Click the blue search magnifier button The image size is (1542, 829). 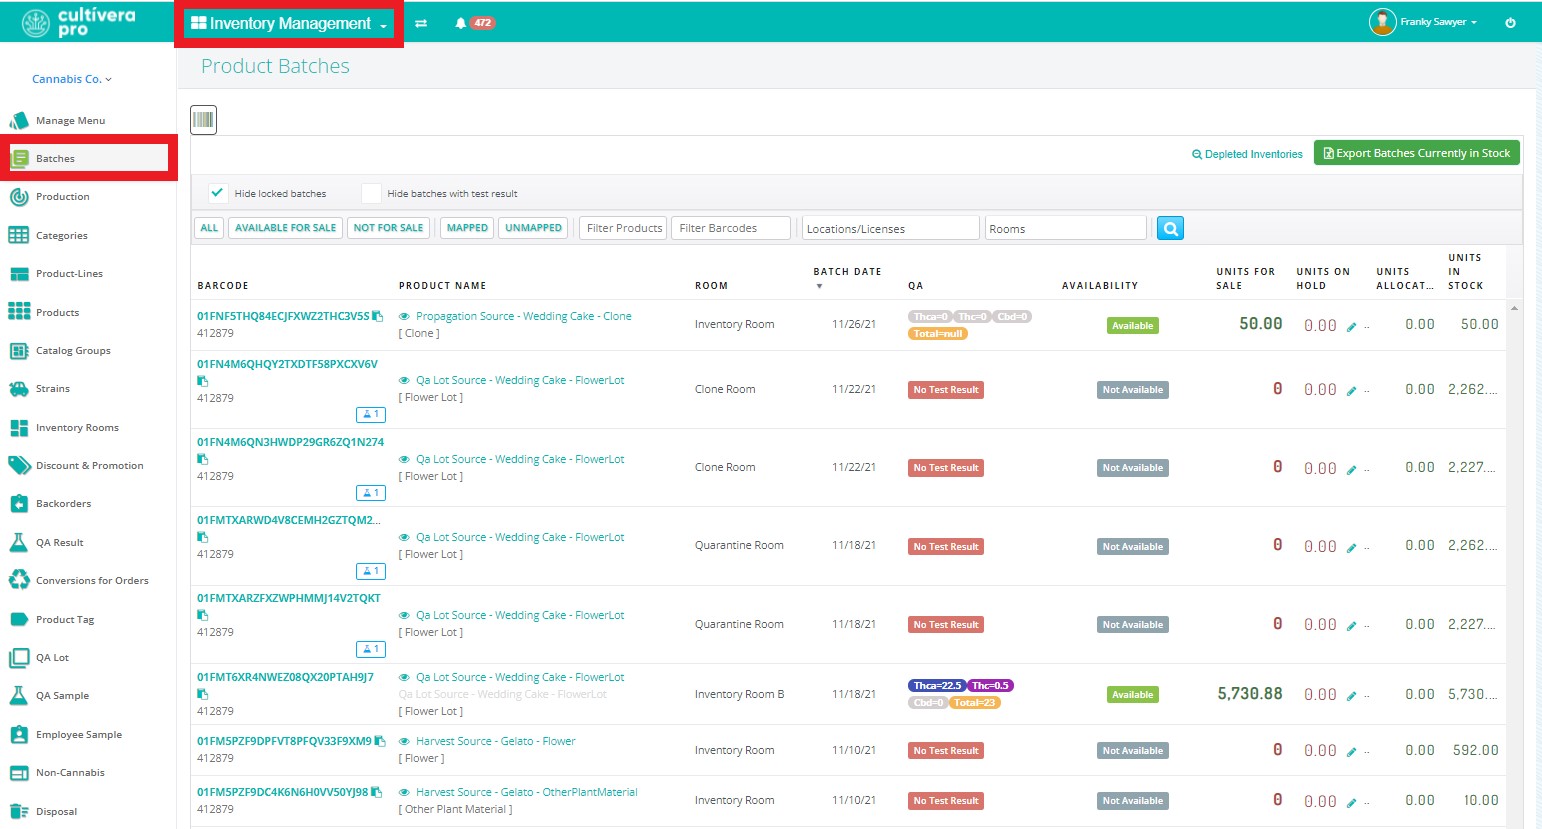1170,228
